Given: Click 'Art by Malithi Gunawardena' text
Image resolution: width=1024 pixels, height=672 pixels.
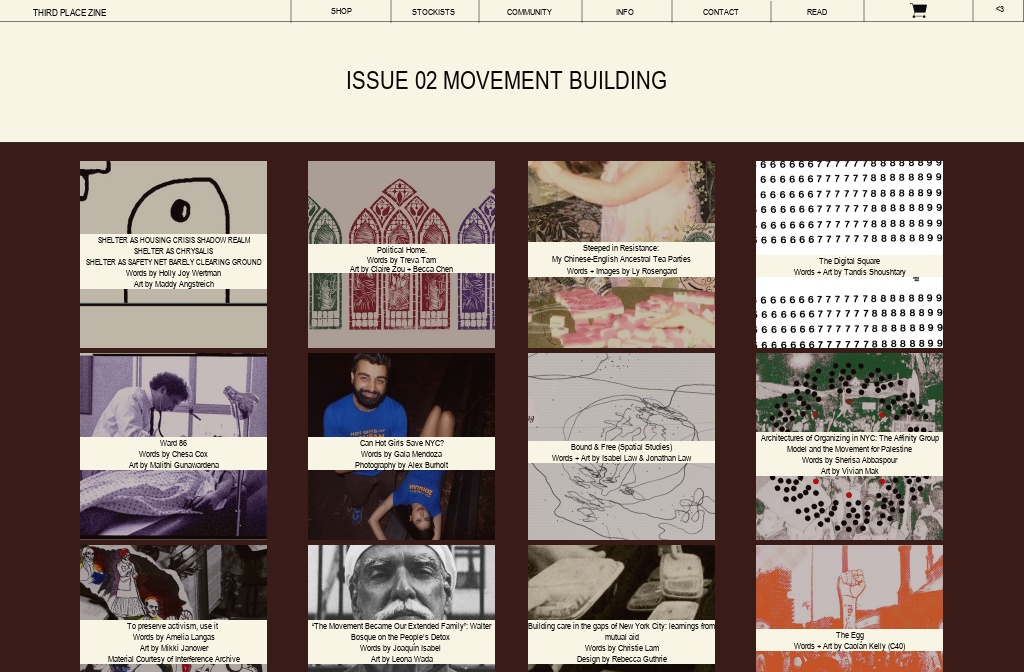Looking at the screenshot, I should [x=173, y=465].
